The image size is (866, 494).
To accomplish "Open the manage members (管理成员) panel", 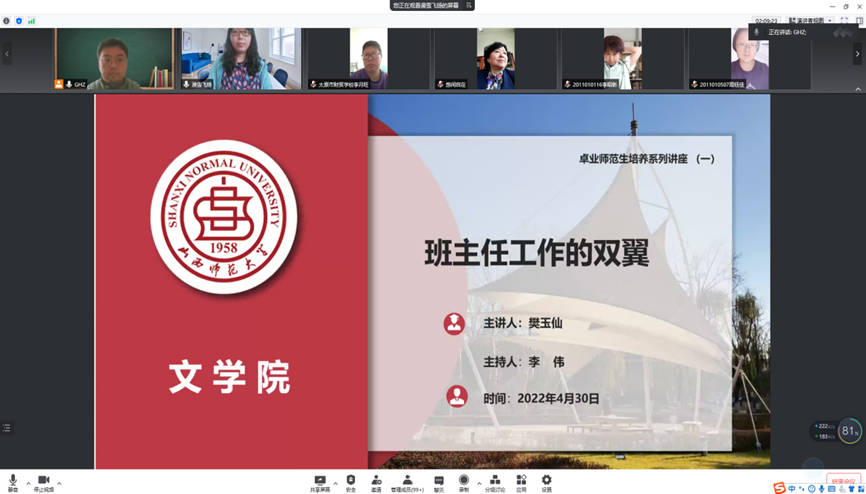I will click(407, 481).
